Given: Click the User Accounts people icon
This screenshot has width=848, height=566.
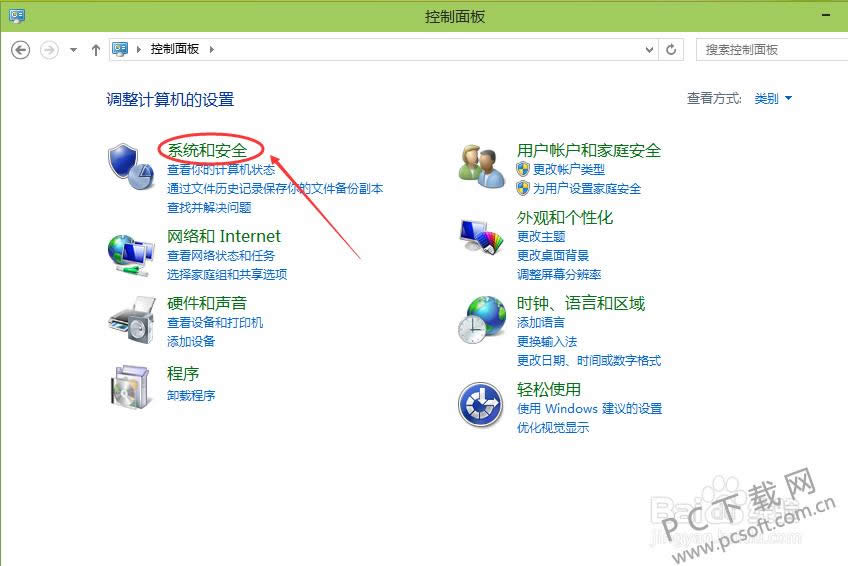Looking at the screenshot, I should 481,165.
